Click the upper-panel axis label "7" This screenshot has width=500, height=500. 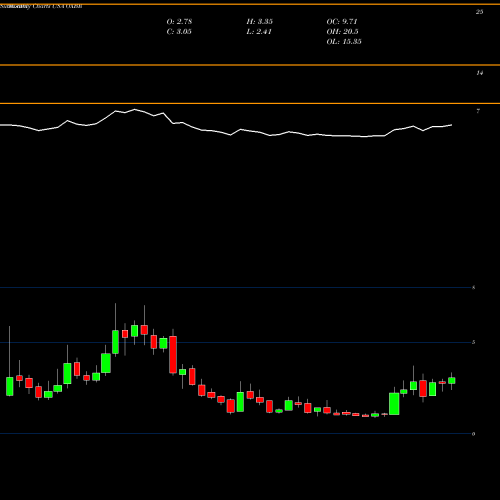coord(478,111)
